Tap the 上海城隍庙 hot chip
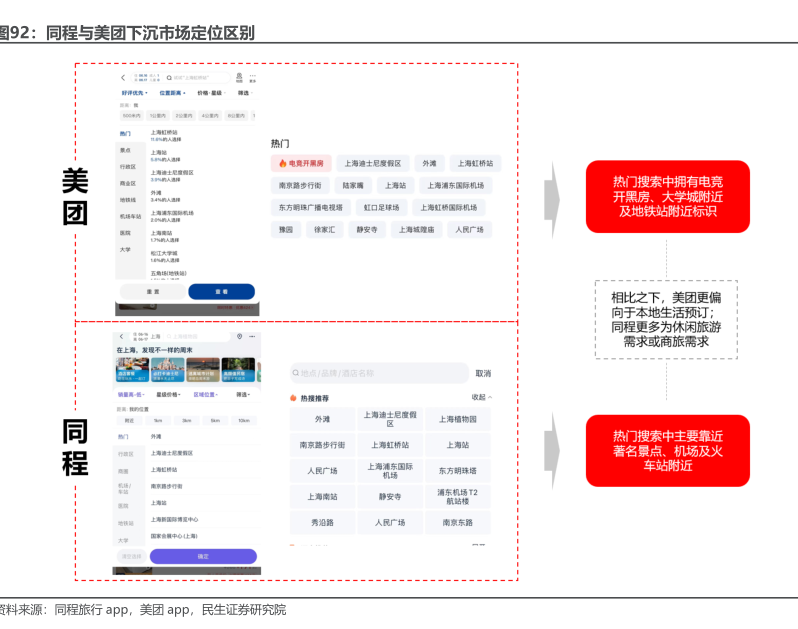 [416, 230]
